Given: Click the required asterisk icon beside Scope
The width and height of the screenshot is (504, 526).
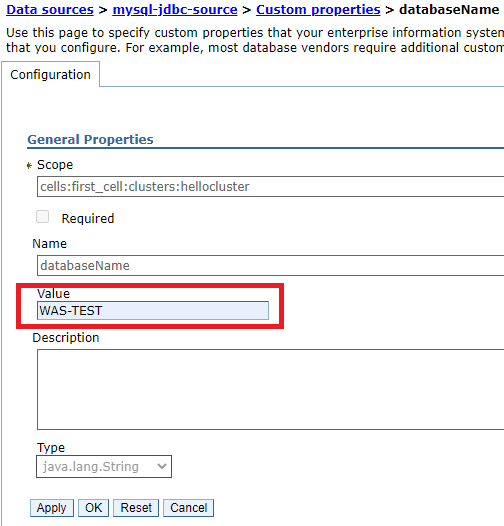Looking at the screenshot, I should tap(29, 165).
